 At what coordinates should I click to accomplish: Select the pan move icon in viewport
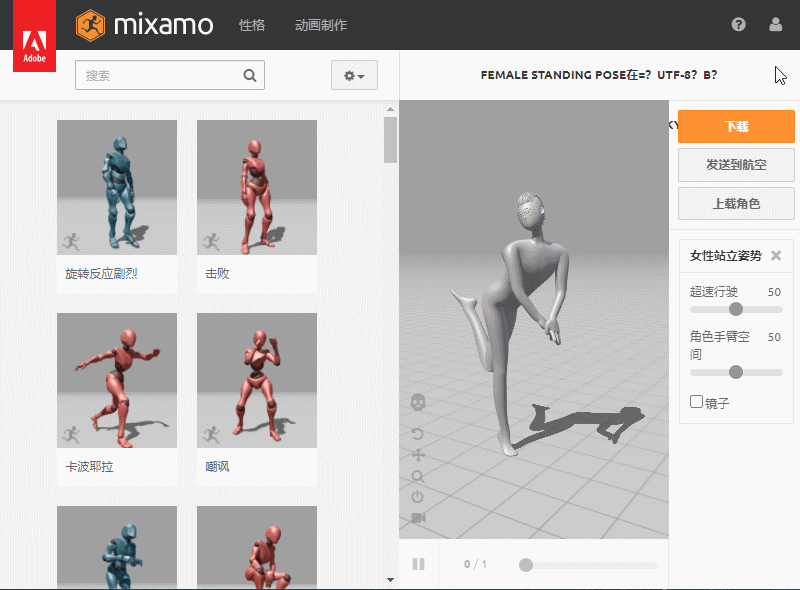coord(418,455)
